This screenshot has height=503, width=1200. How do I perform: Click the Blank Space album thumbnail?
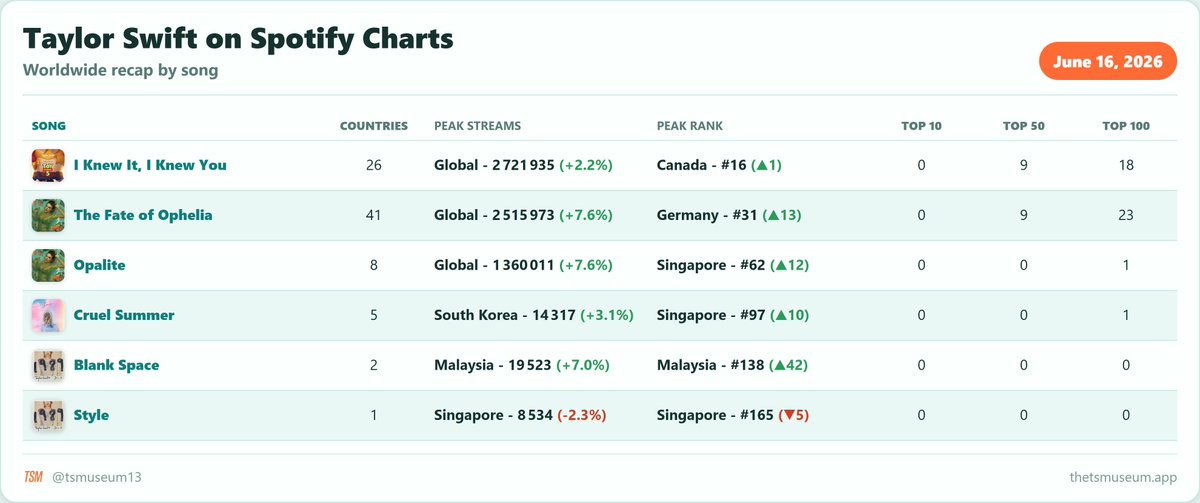[48, 365]
